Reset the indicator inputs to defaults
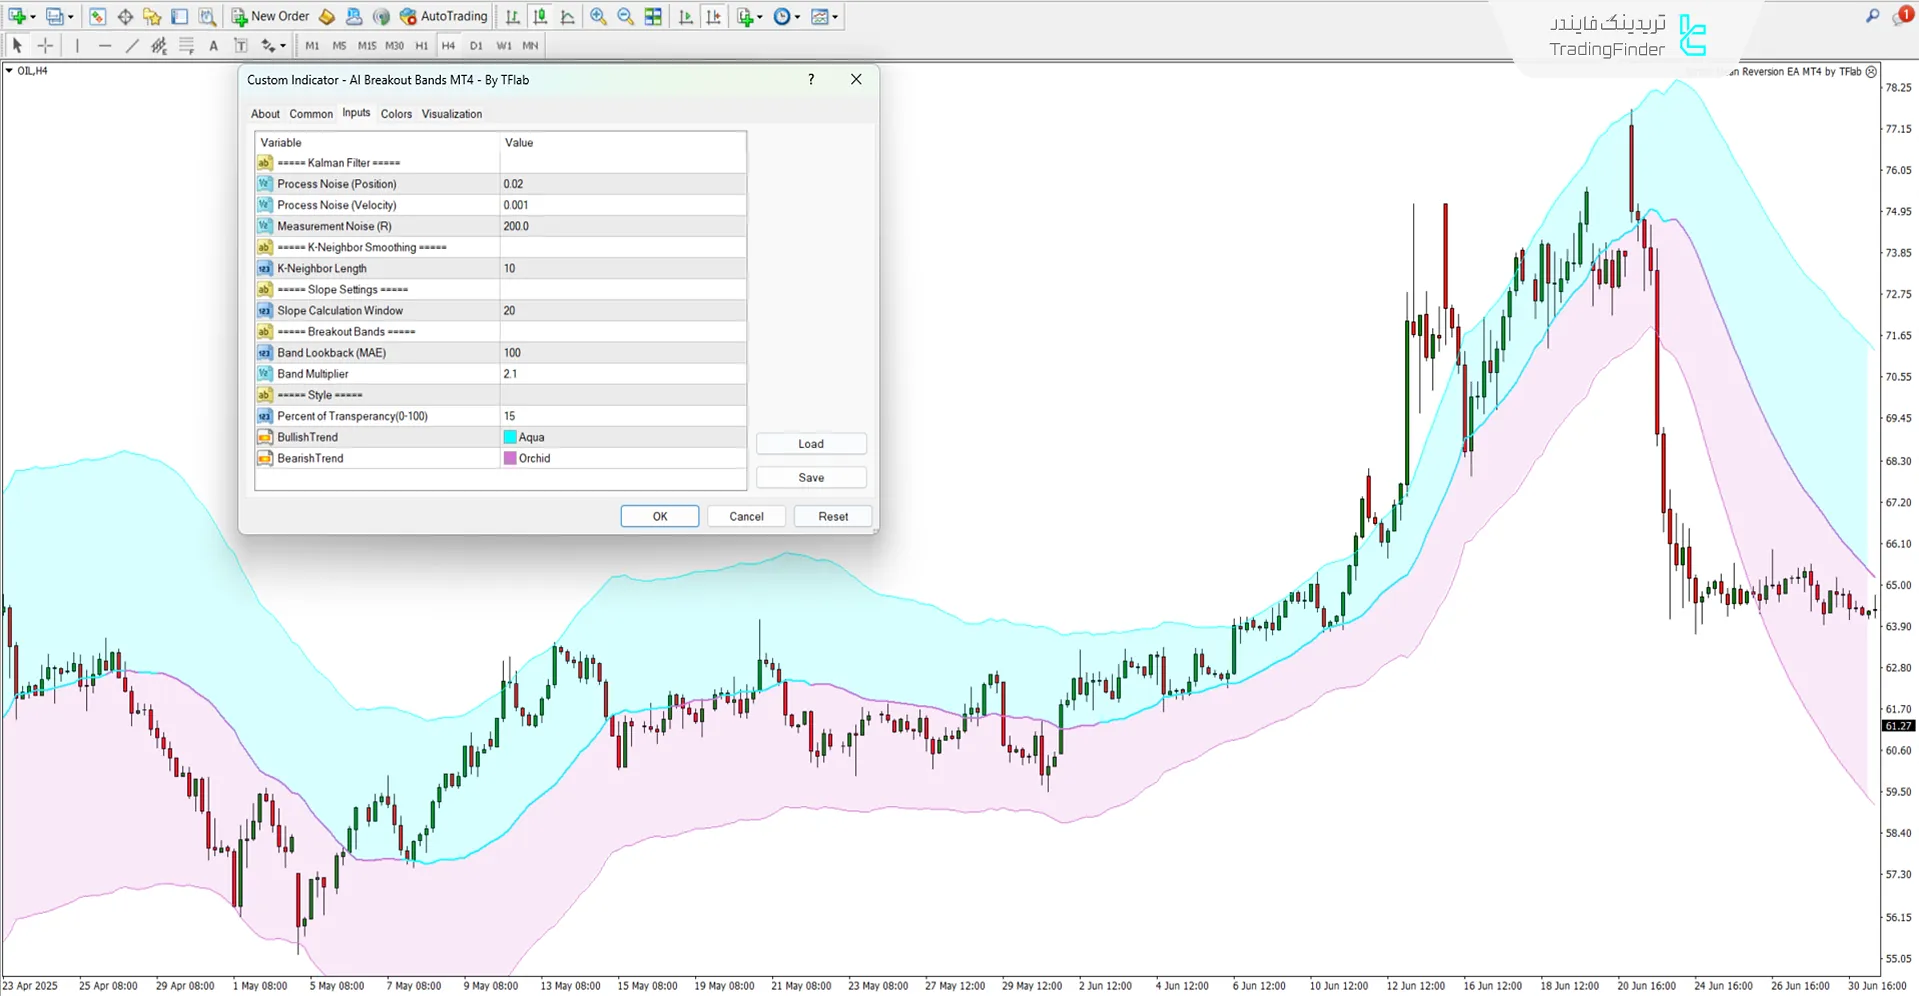Screen dimensions: 1919x996 (x=833, y=516)
